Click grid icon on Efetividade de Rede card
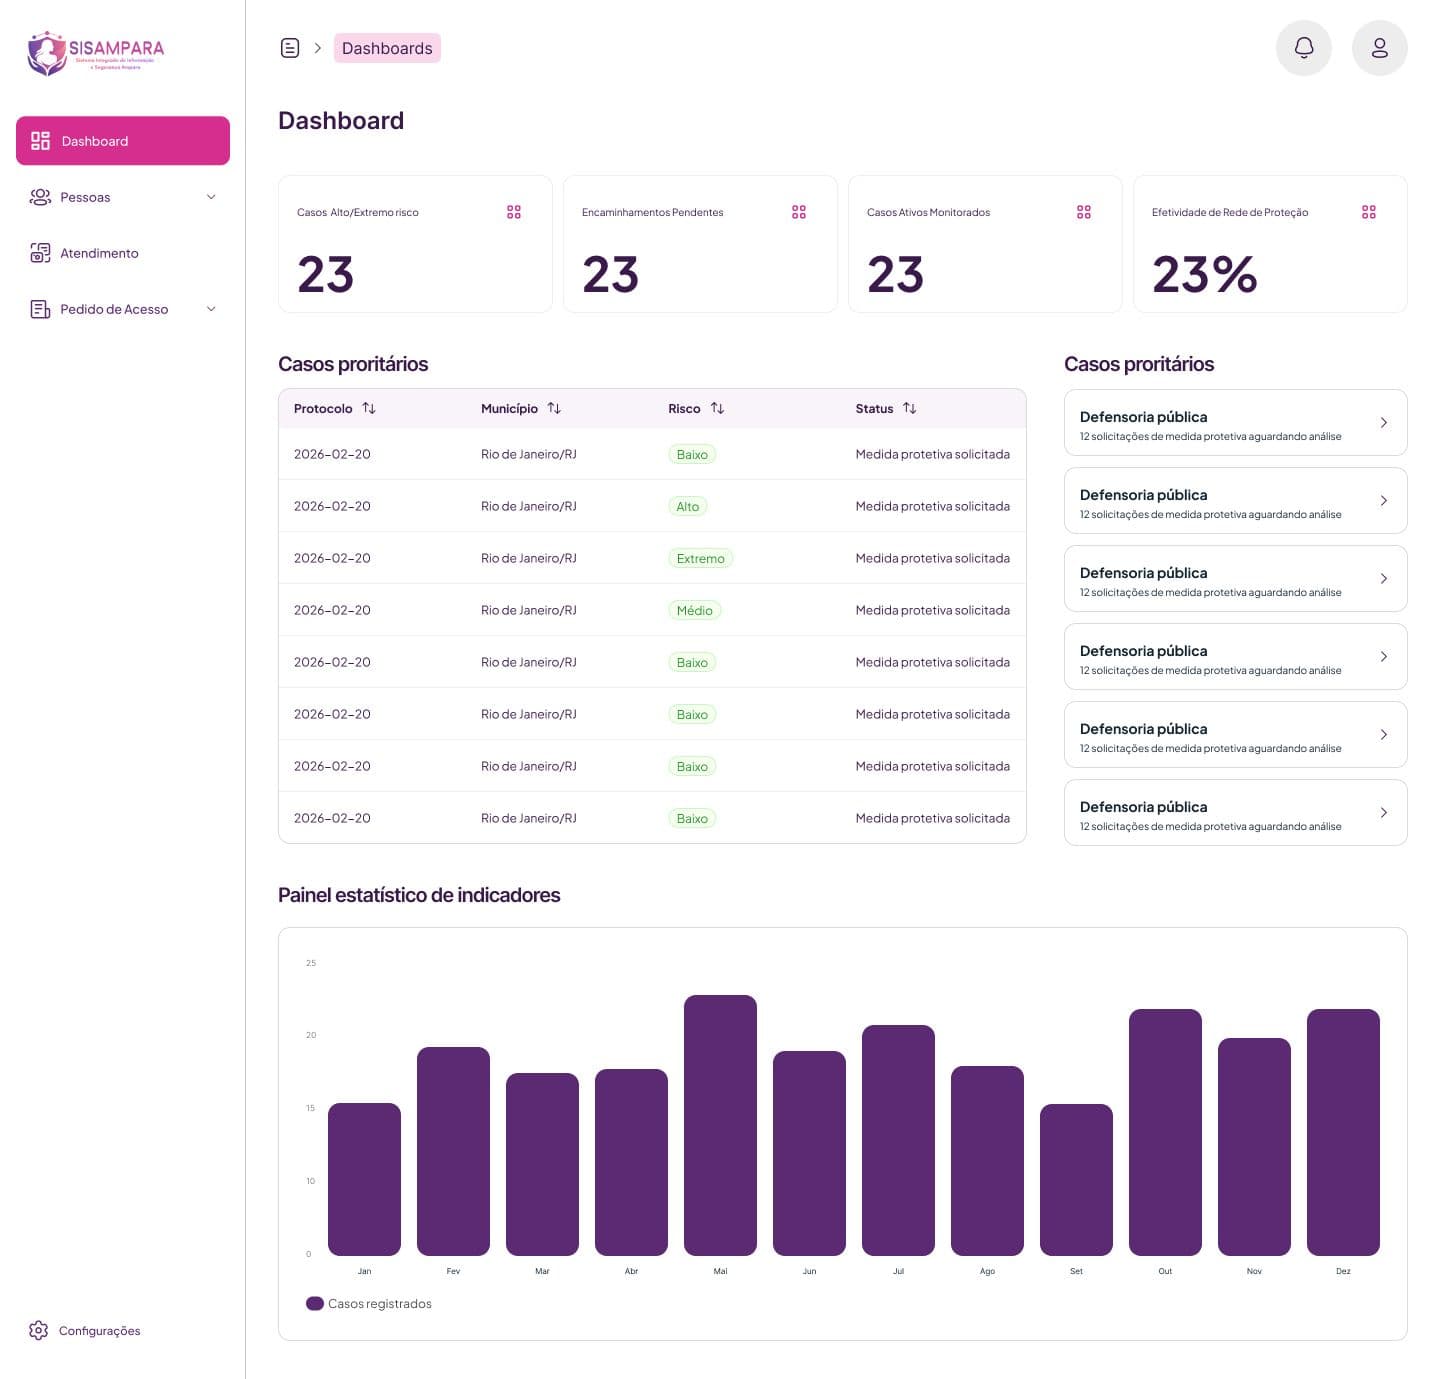The width and height of the screenshot is (1440, 1379). [1368, 212]
